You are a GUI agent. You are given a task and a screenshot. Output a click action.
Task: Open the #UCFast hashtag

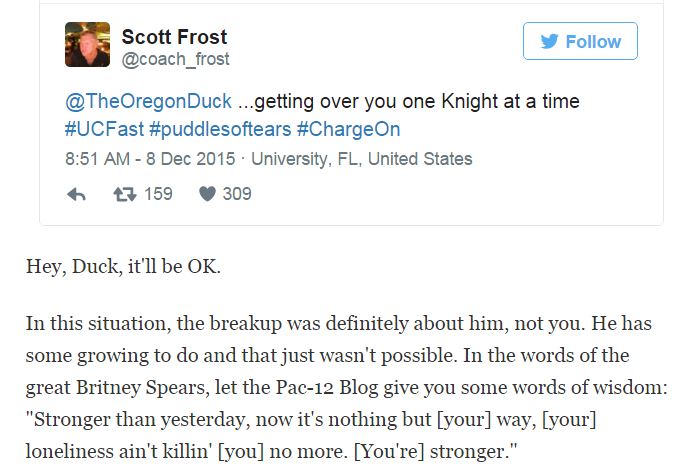point(99,130)
